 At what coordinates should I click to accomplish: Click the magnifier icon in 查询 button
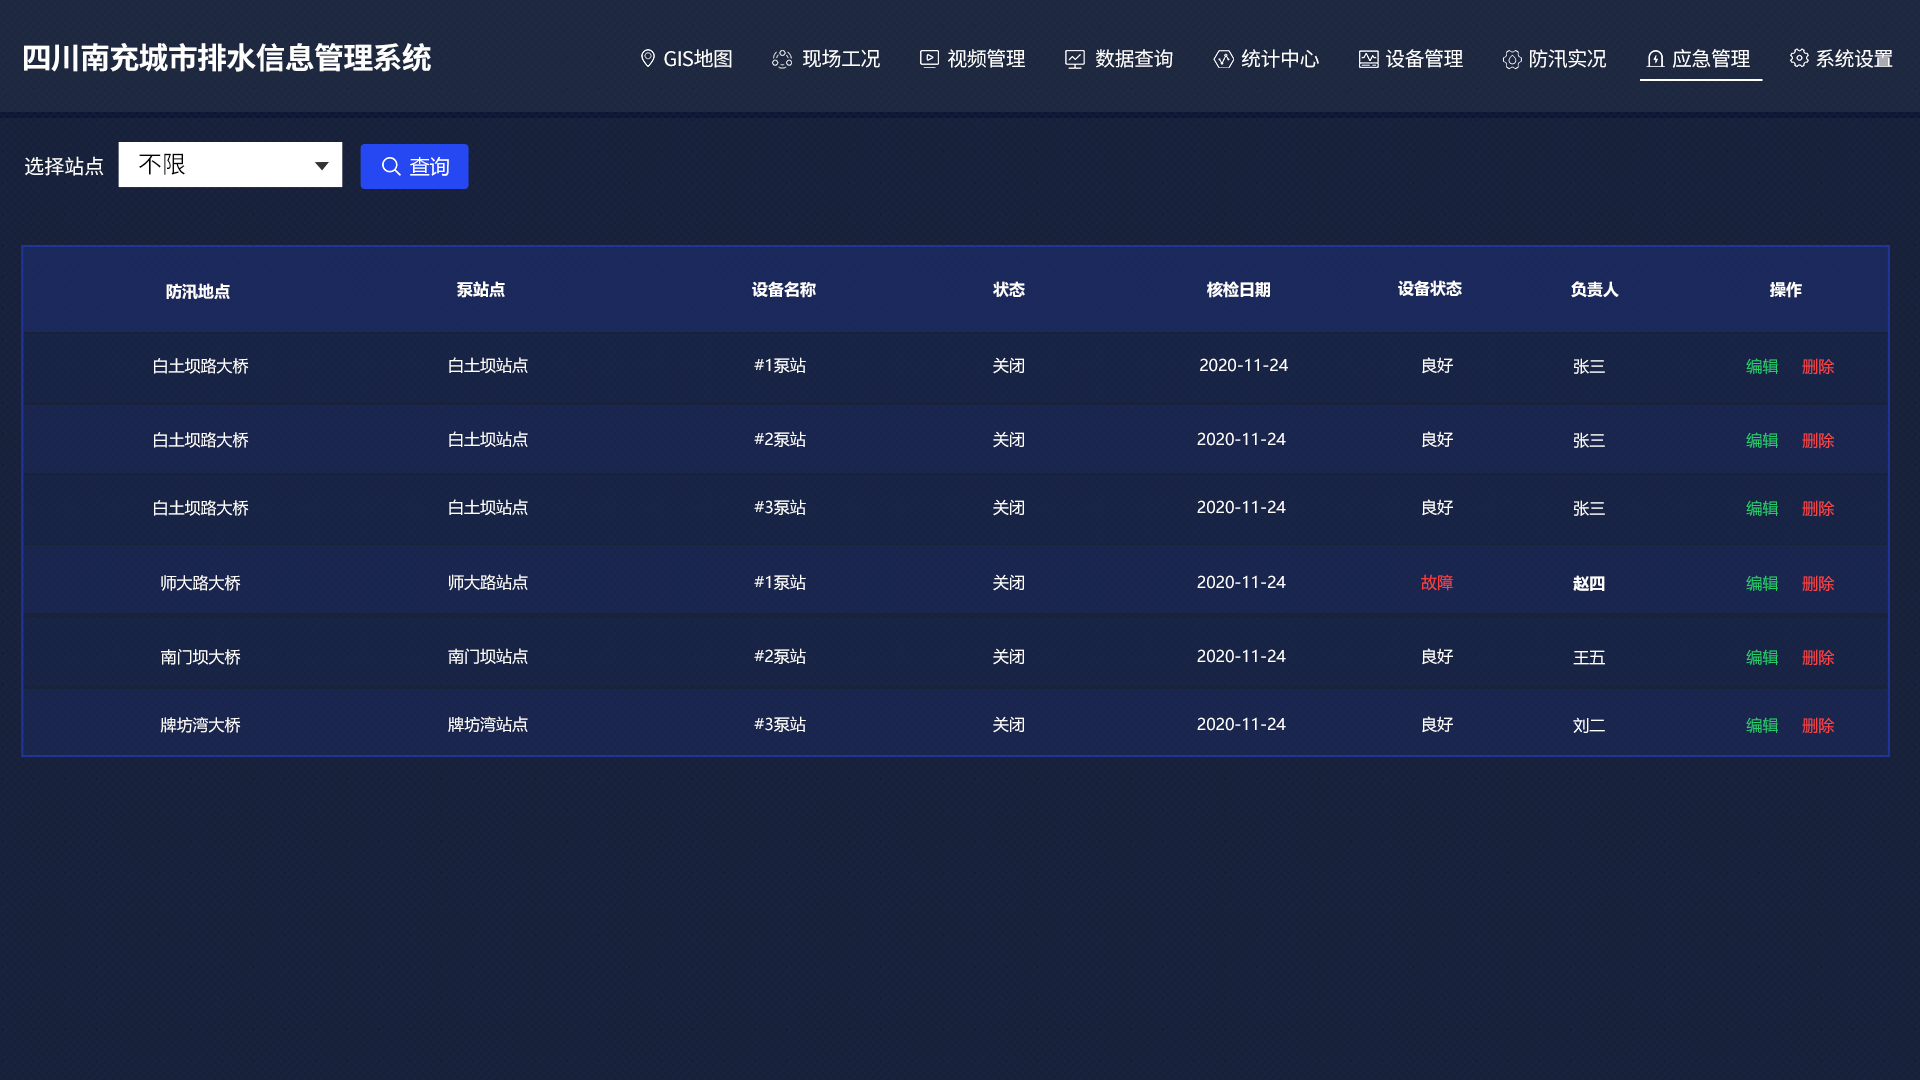[391, 166]
